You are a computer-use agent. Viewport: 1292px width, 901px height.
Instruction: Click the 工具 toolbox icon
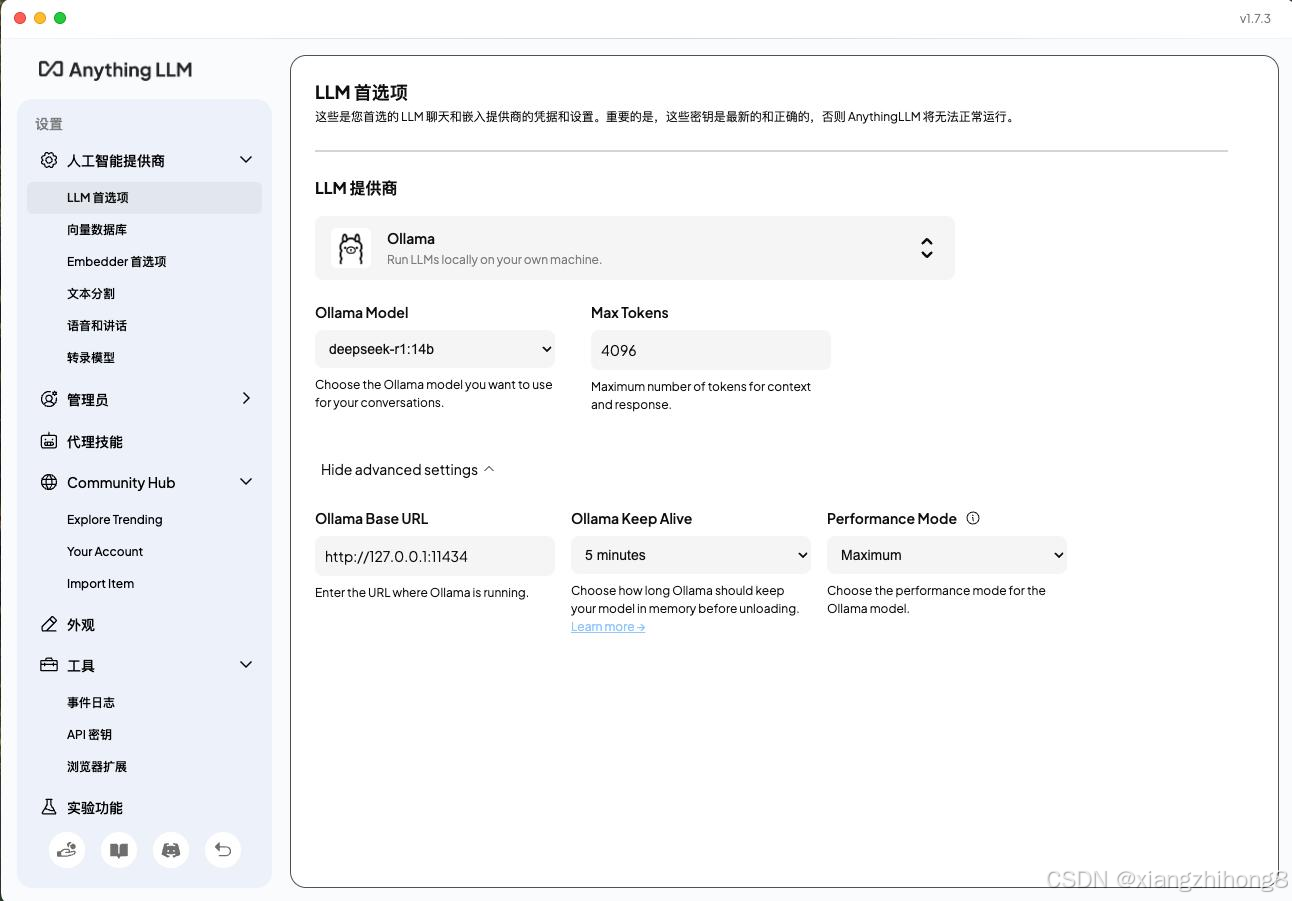[x=49, y=665]
